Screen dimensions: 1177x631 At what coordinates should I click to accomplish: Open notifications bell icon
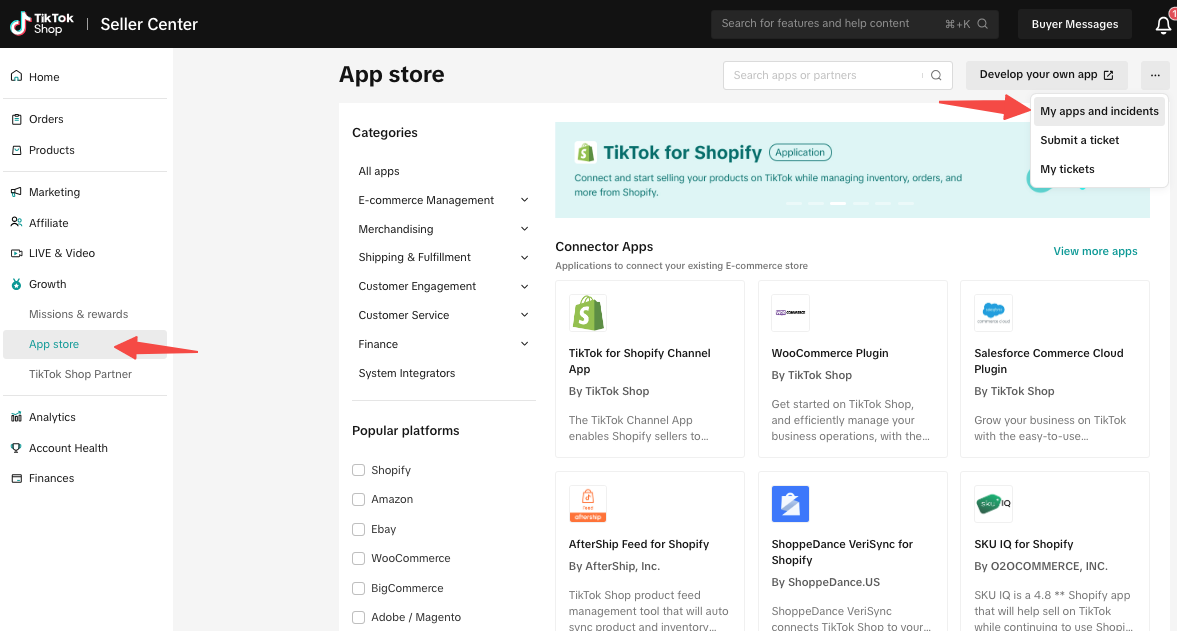[x=1163, y=25]
